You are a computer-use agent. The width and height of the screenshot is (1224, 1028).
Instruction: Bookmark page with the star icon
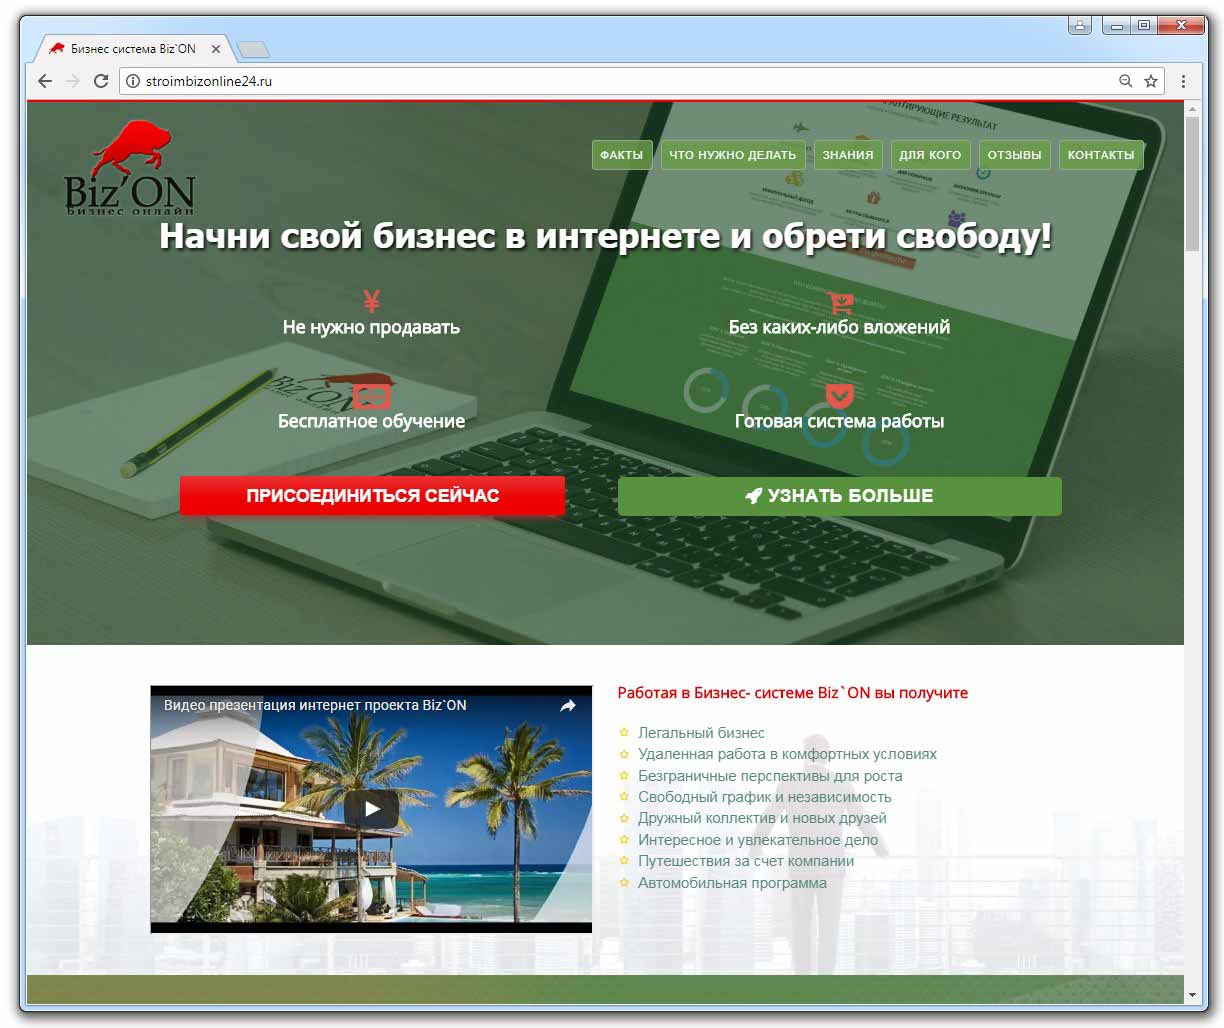point(1151,81)
